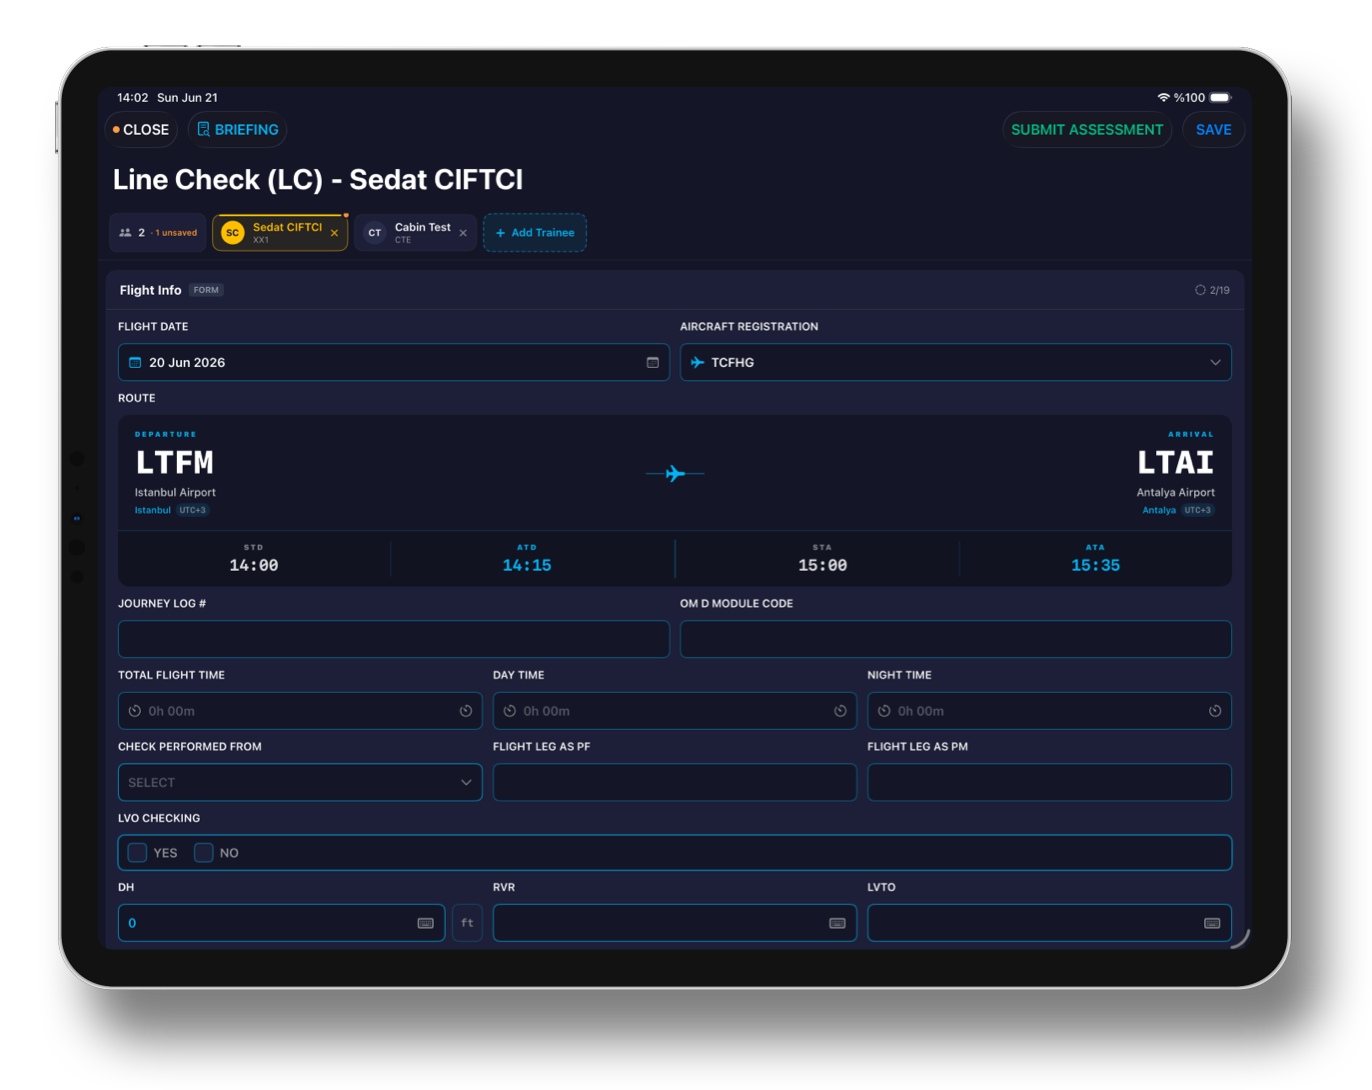Focus the Flight Leg as PF field
1372x1090 pixels.
pyautogui.click(x=675, y=783)
